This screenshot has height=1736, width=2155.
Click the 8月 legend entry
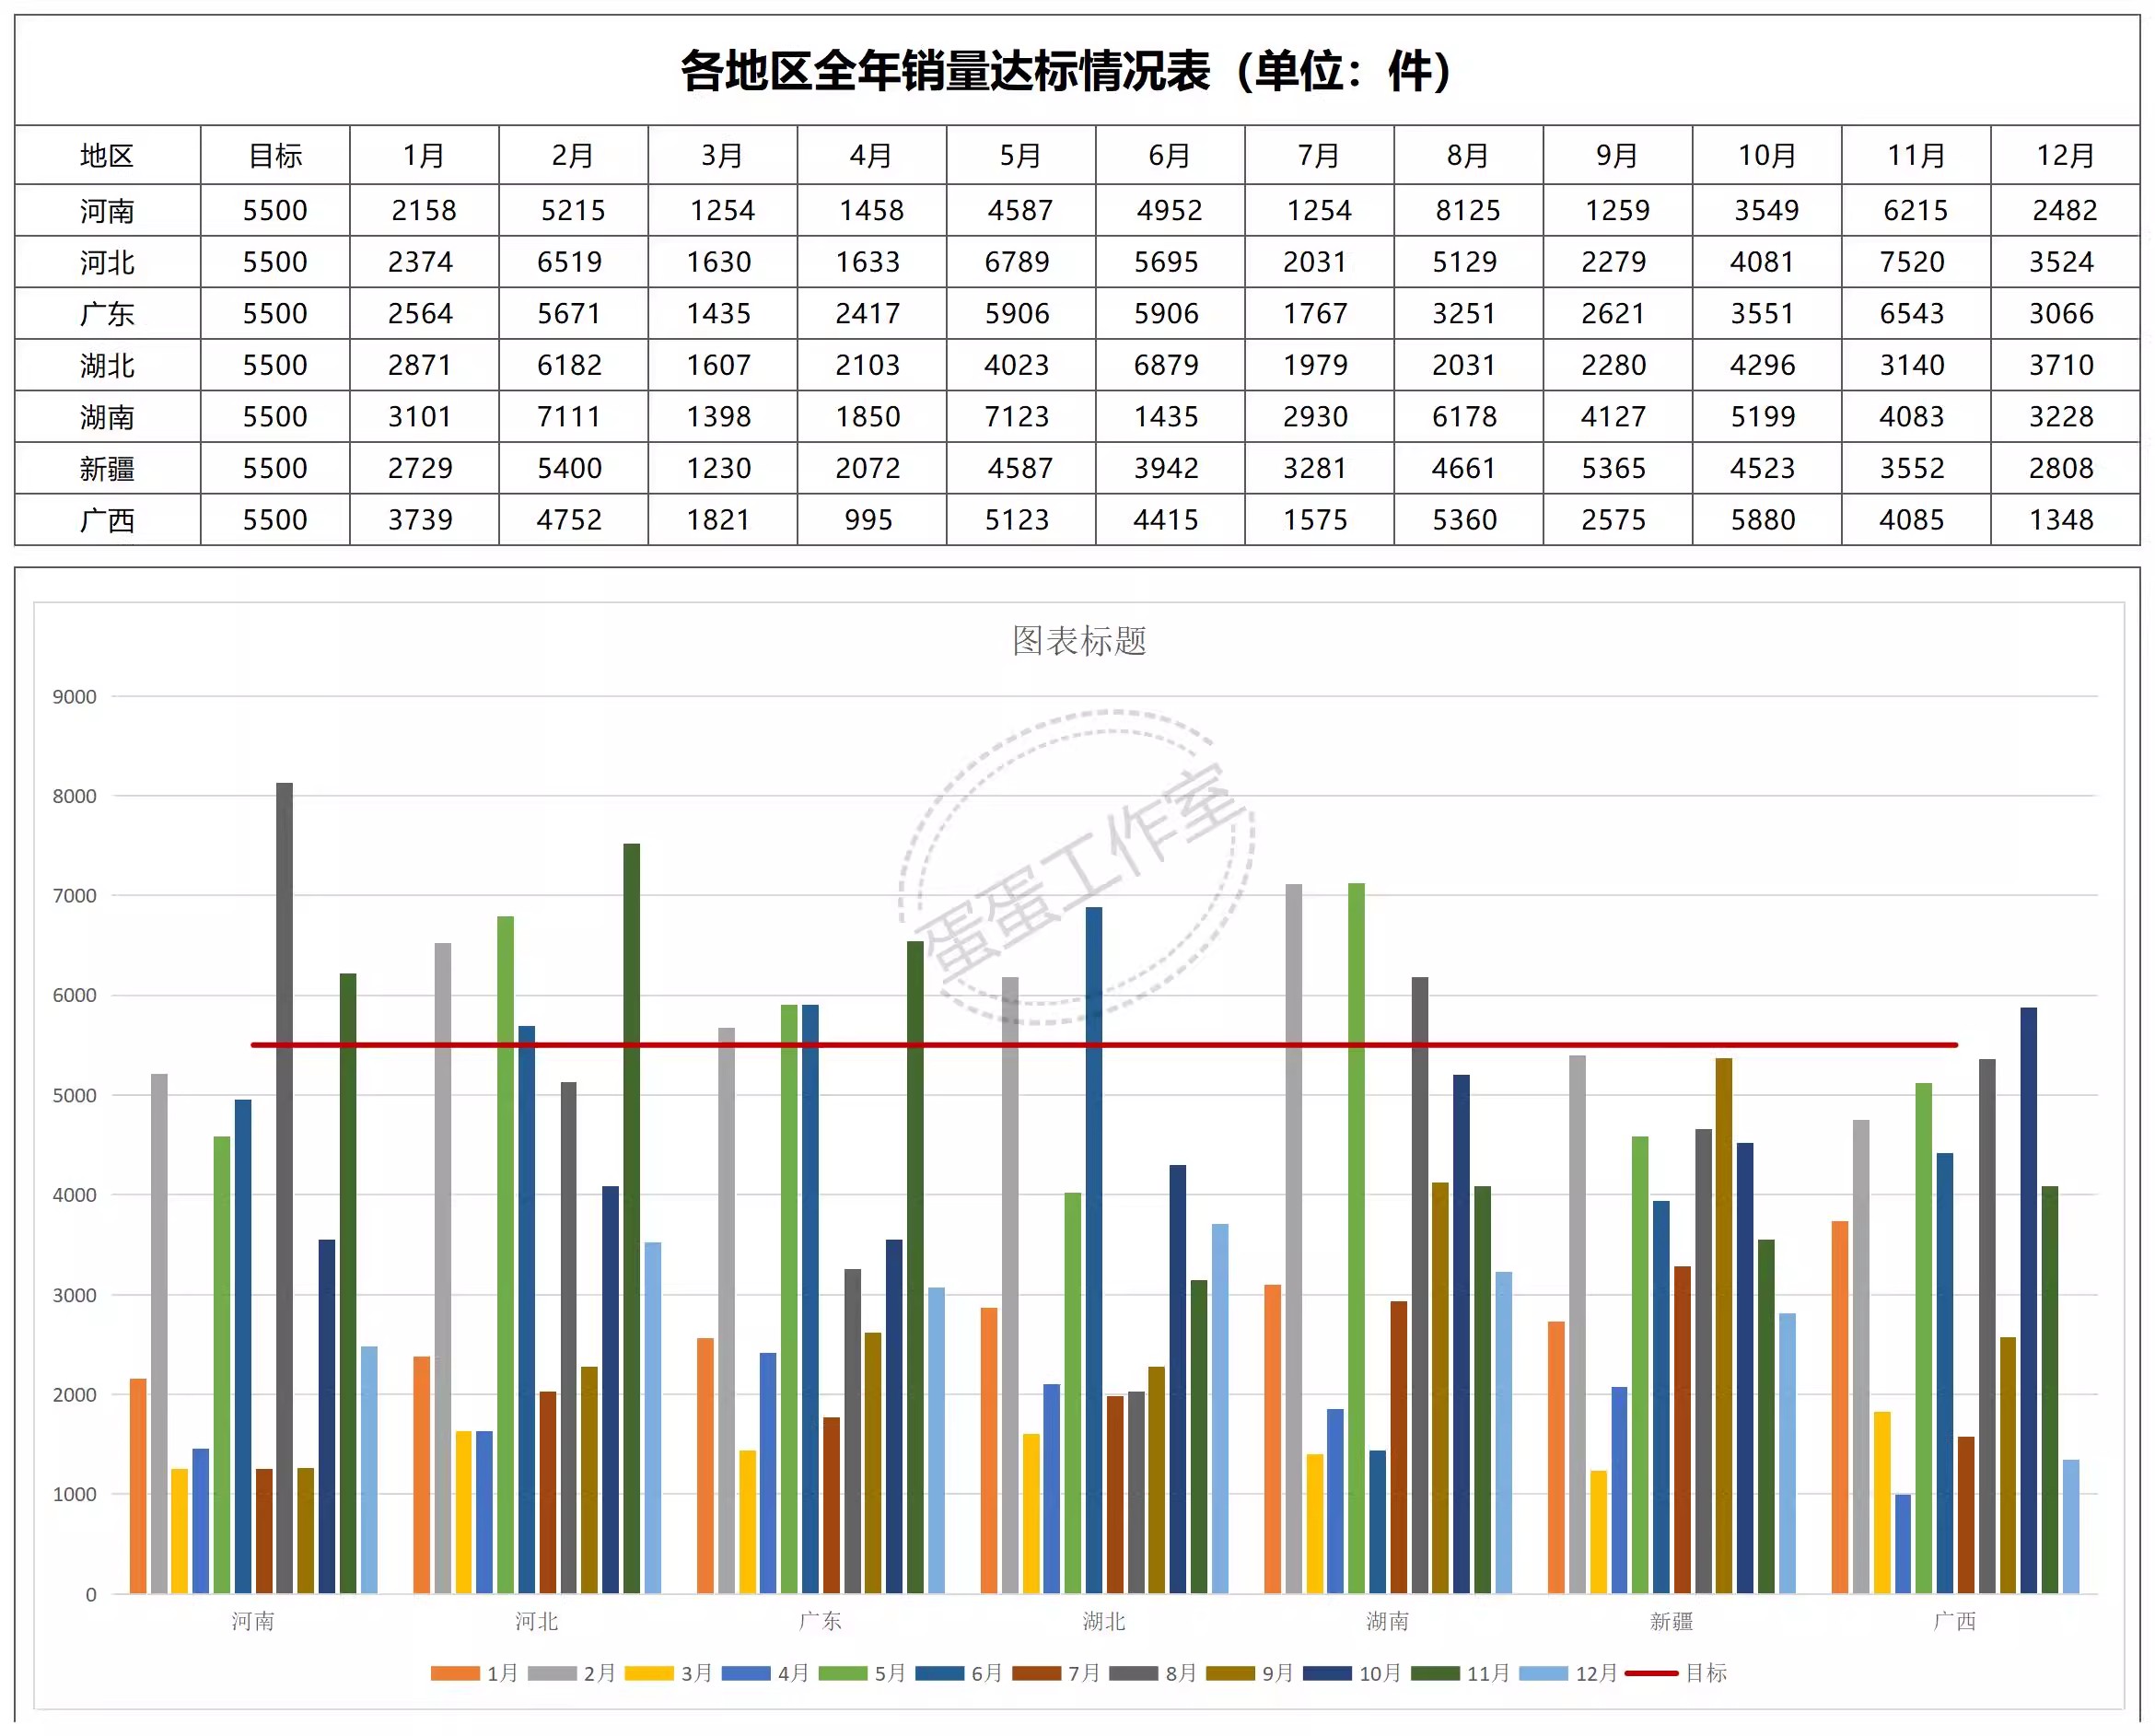(x=1154, y=1673)
